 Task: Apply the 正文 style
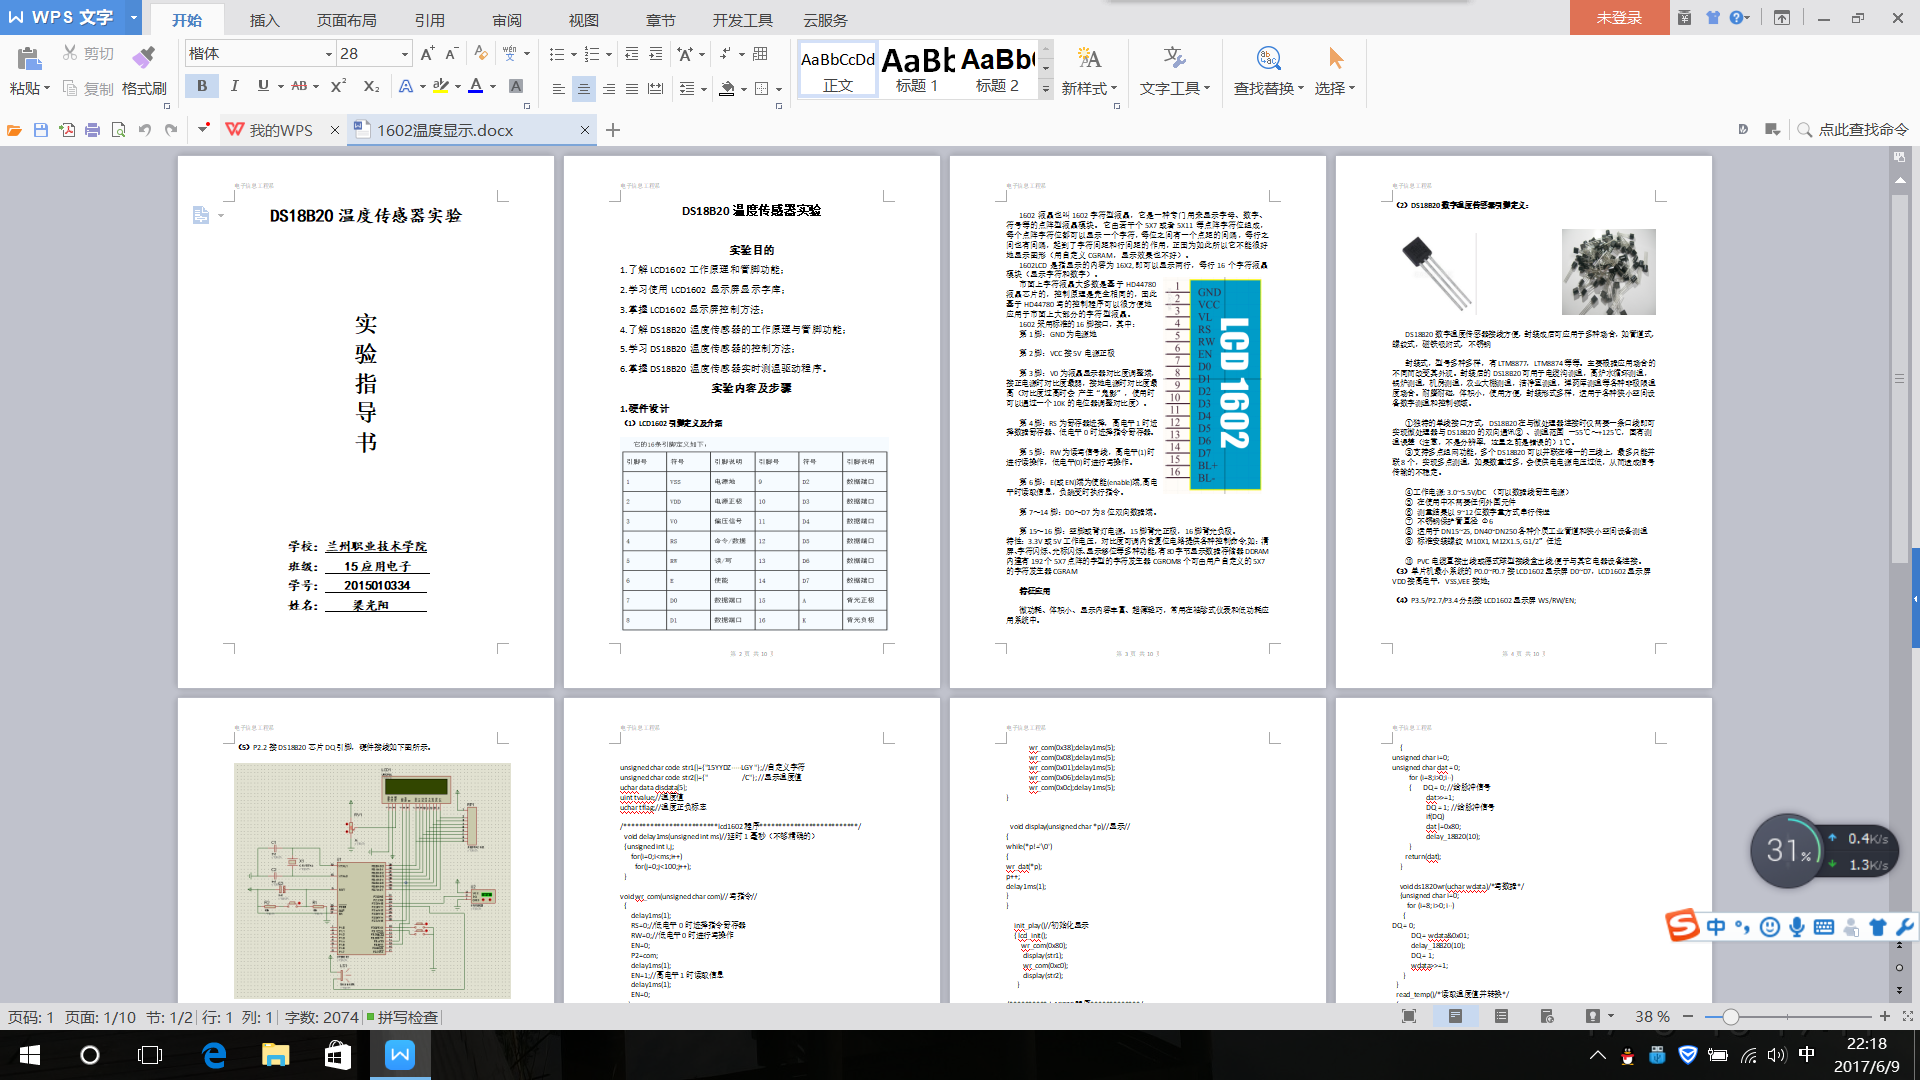tap(838, 70)
